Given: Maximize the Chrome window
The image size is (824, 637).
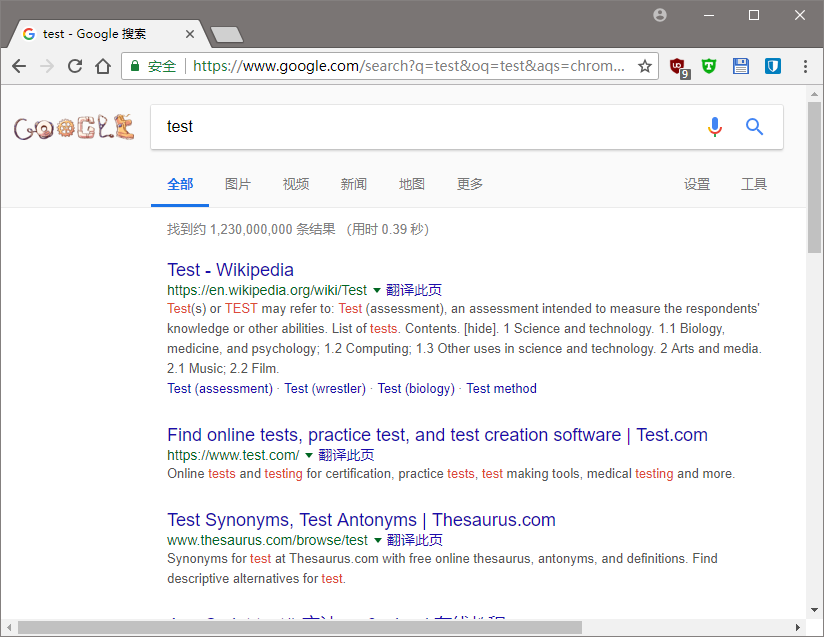Looking at the screenshot, I should tap(754, 15).
